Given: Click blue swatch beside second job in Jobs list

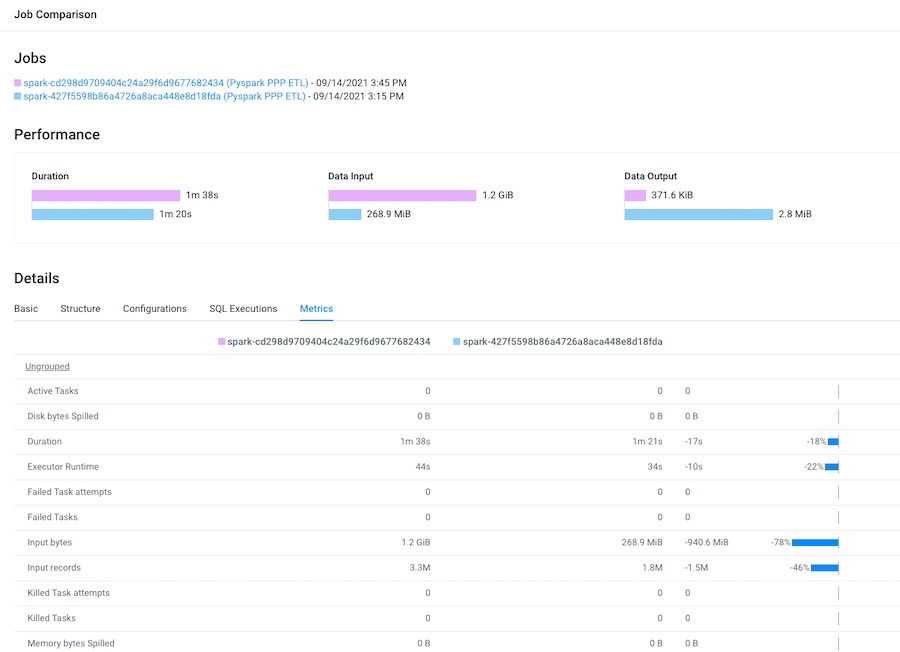Looking at the screenshot, I should coord(18,97).
